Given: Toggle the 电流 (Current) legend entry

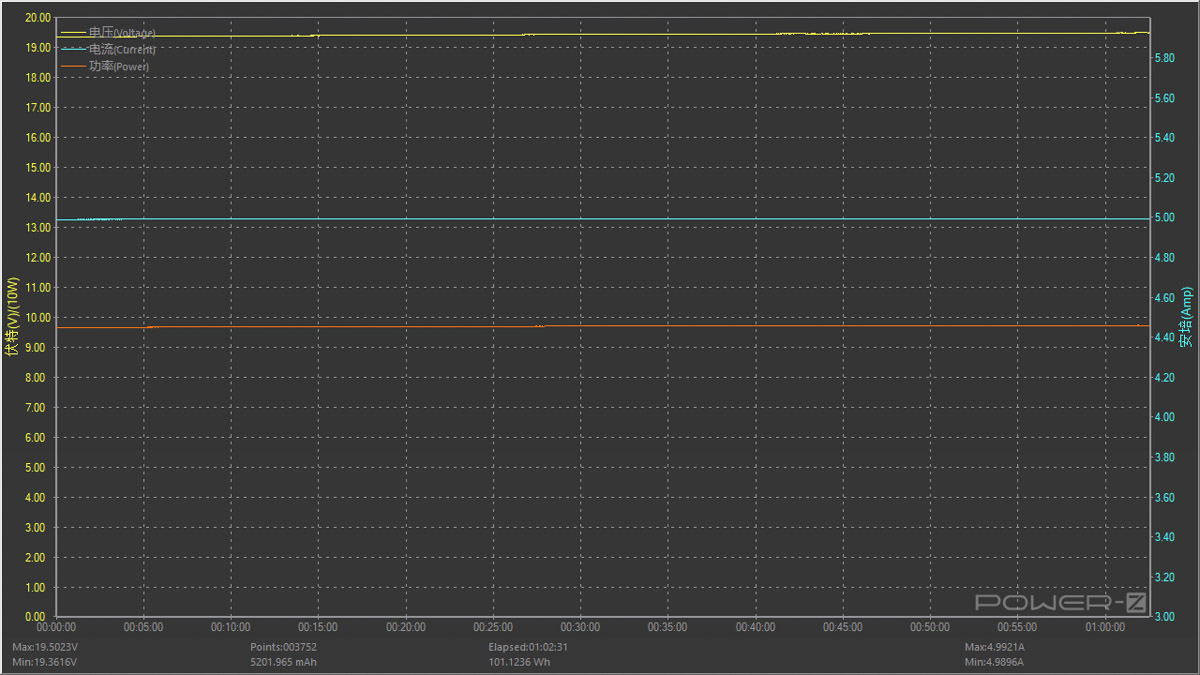Looking at the screenshot, I should pos(122,49).
